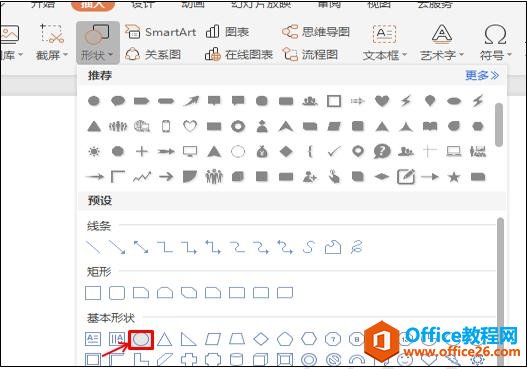
Task: Select the frame shape in 基本形状
Action: click(93, 359)
